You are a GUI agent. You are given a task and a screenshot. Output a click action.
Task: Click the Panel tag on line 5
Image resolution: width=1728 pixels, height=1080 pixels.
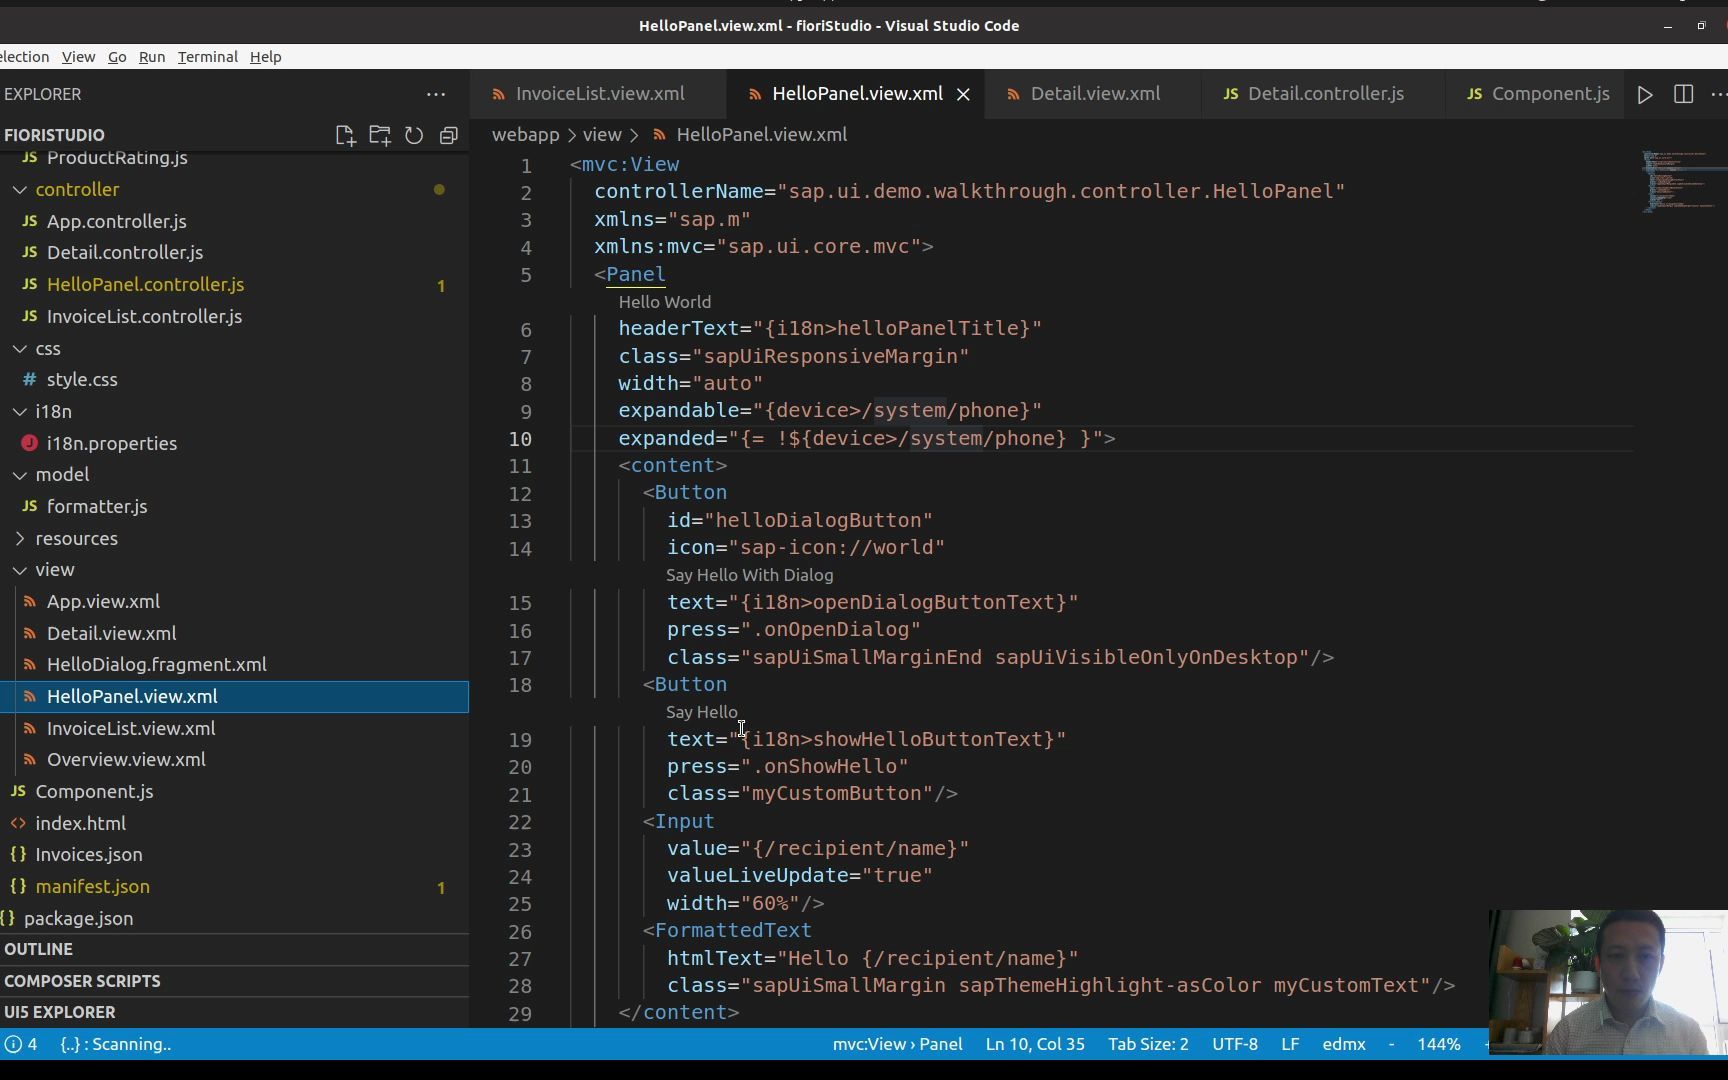[636, 275]
